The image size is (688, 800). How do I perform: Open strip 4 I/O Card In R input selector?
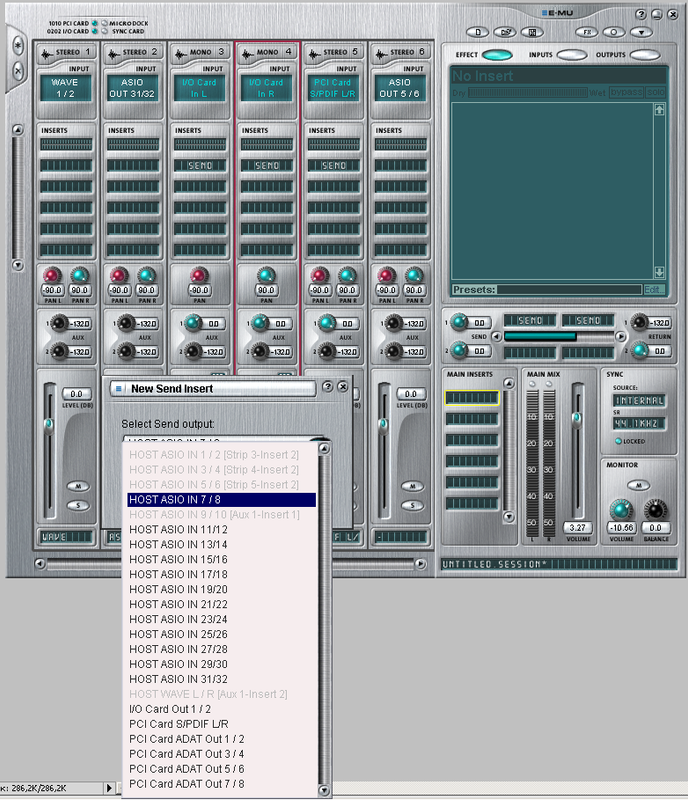[266, 88]
